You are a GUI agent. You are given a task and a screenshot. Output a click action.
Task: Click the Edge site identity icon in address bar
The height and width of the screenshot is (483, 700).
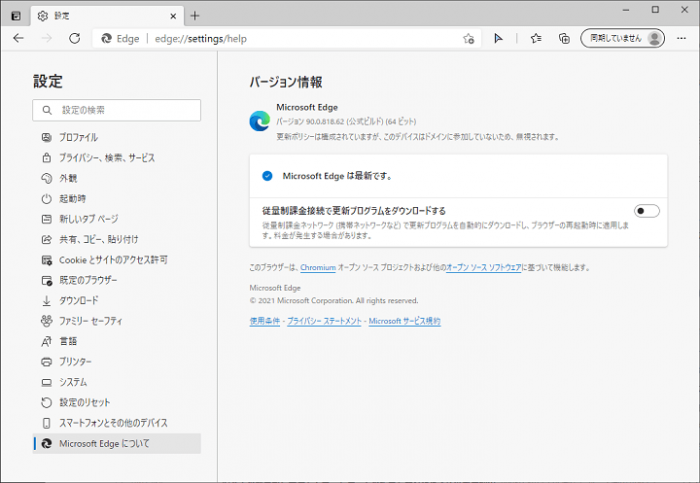click(106, 39)
